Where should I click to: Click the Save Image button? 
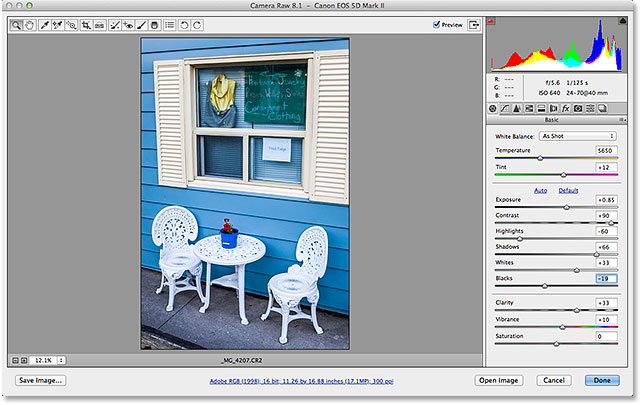(41, 381)
